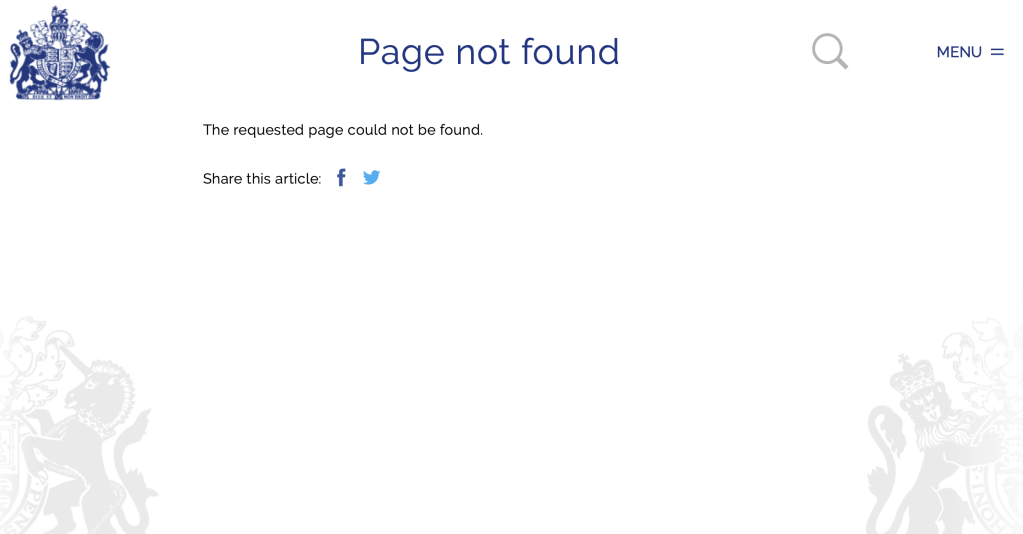The height and width of the screenshot is (534, 1023).
Task: Click the blue unicorn supporter in the logo
Action: [91, 62]
